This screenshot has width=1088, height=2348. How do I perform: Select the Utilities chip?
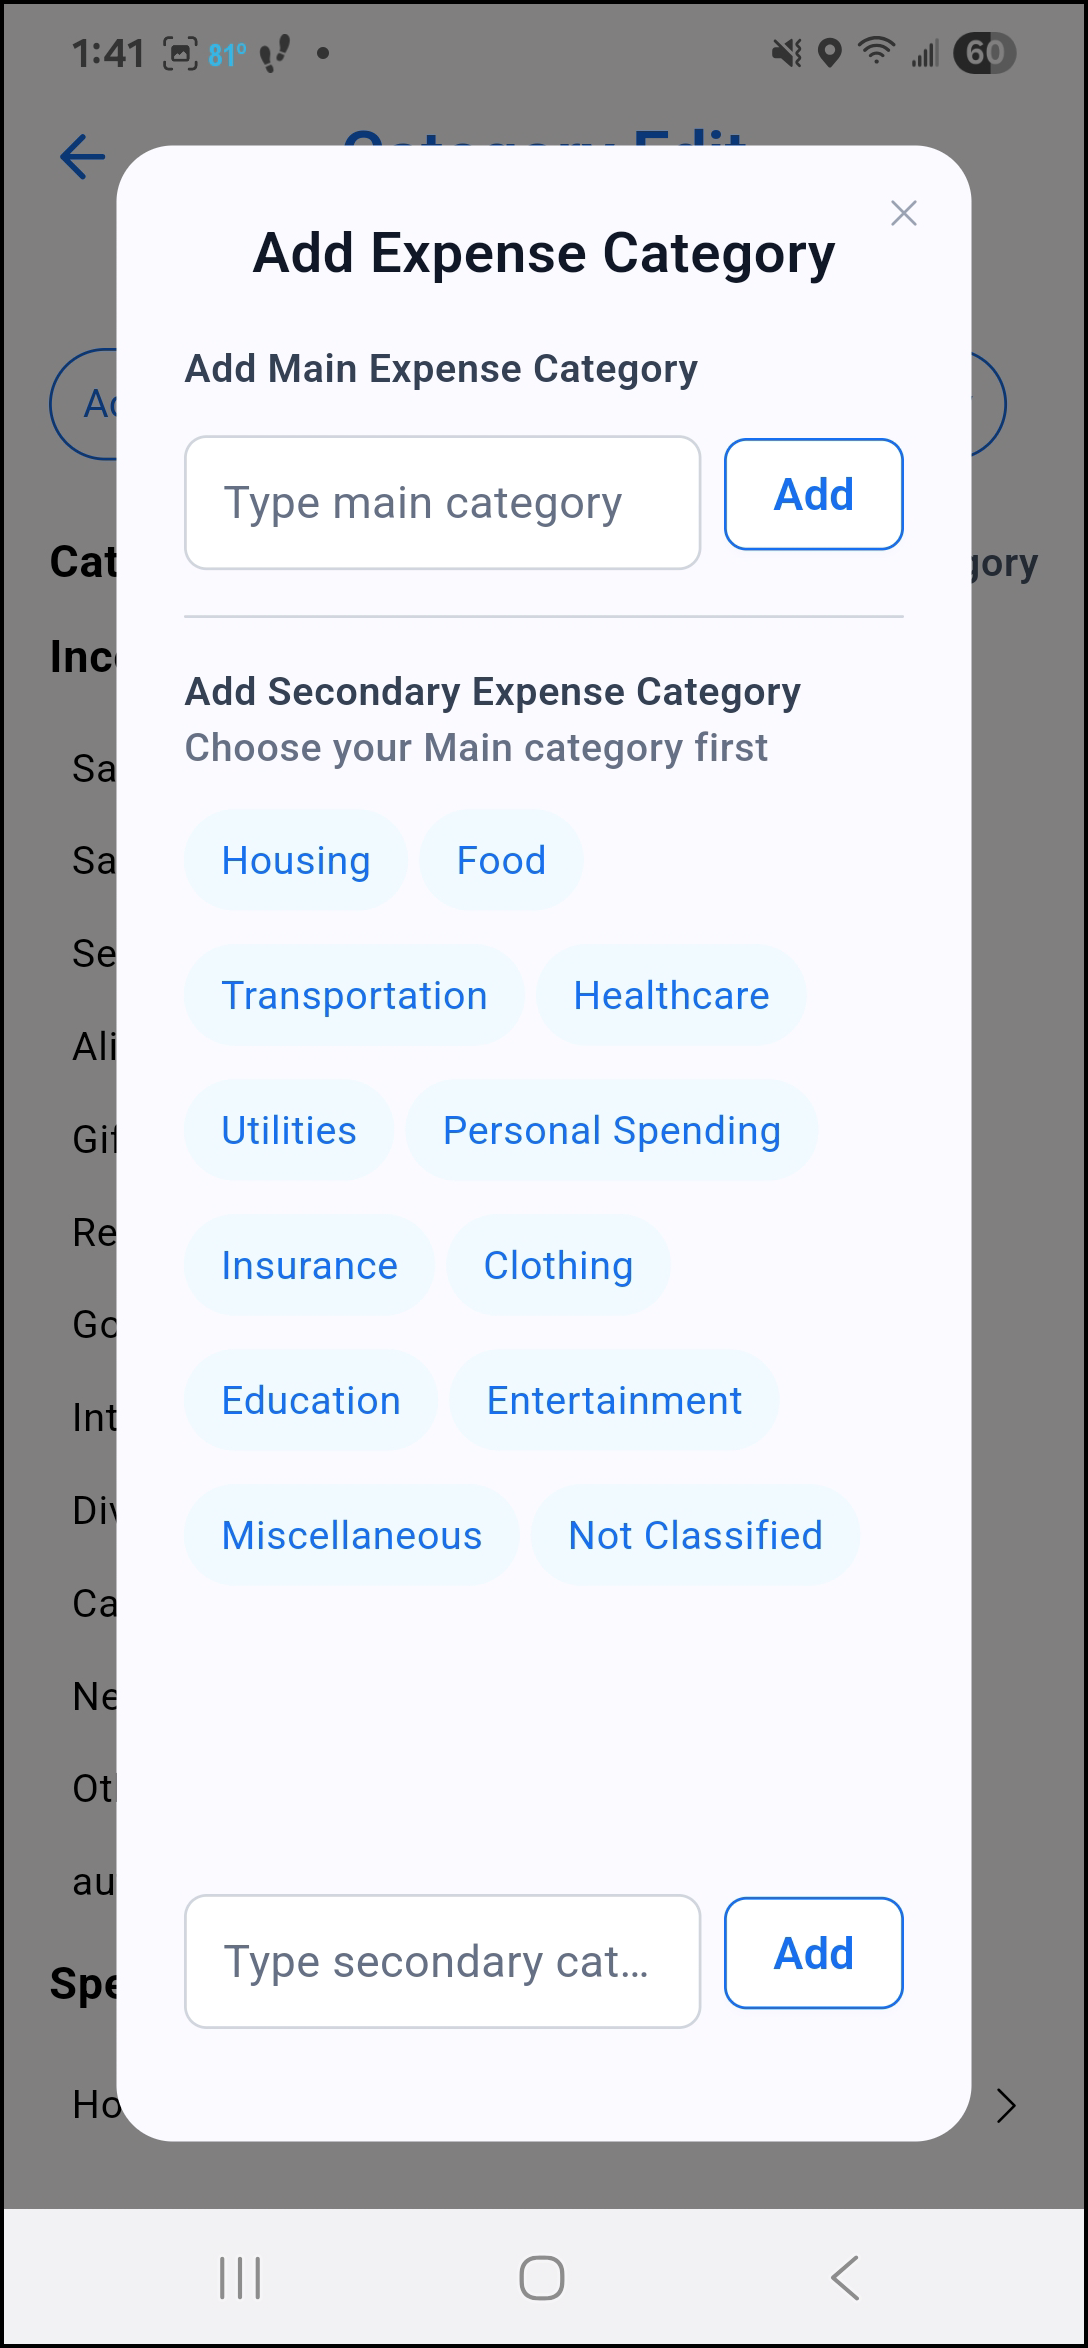pos(289,1130)
